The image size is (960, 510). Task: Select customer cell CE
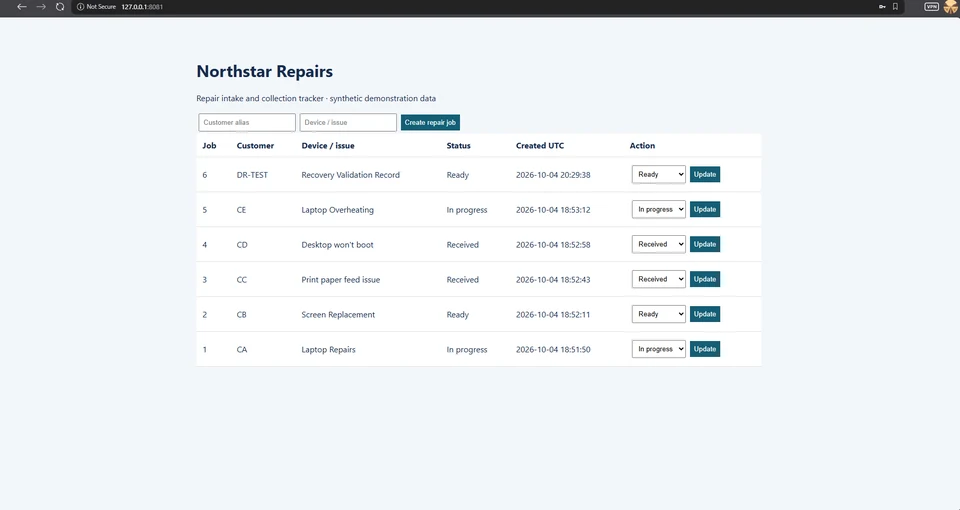241,210
